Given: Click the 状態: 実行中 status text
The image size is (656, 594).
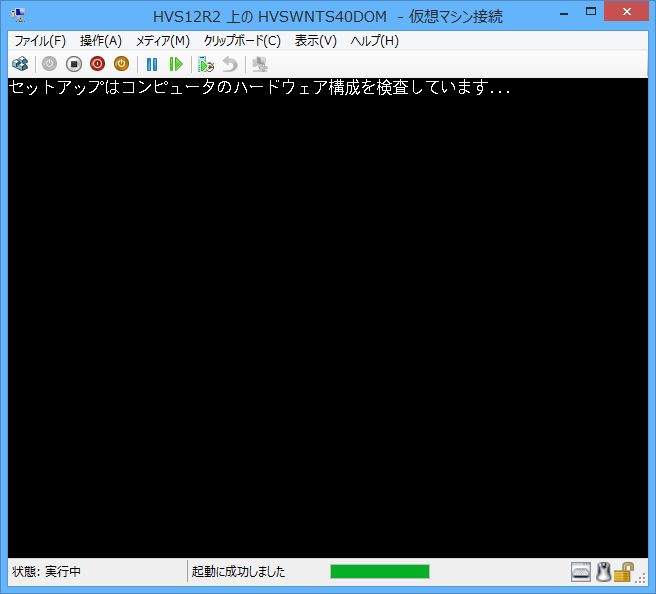Looking at the screenshot, I should point(46,571).
